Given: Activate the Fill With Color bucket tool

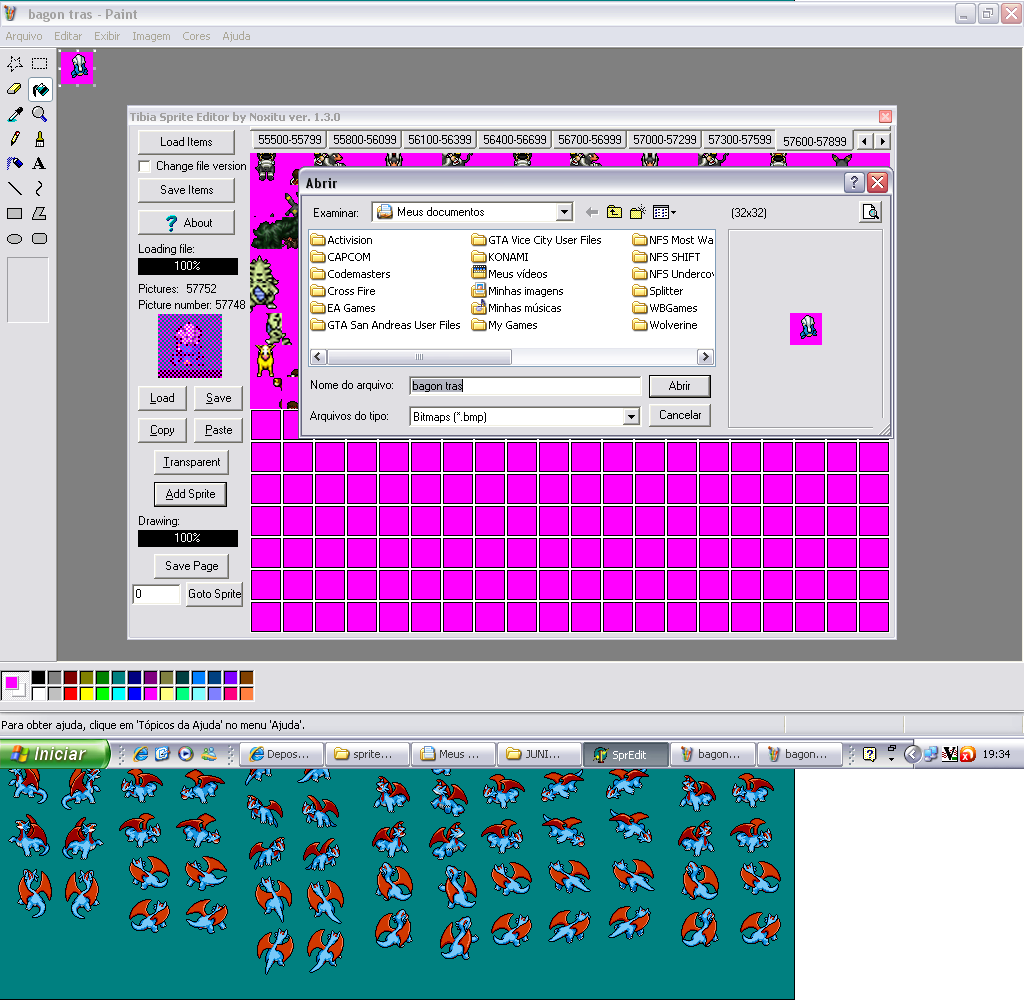Looking at the screenshot, I should click(x=40, y=89).
